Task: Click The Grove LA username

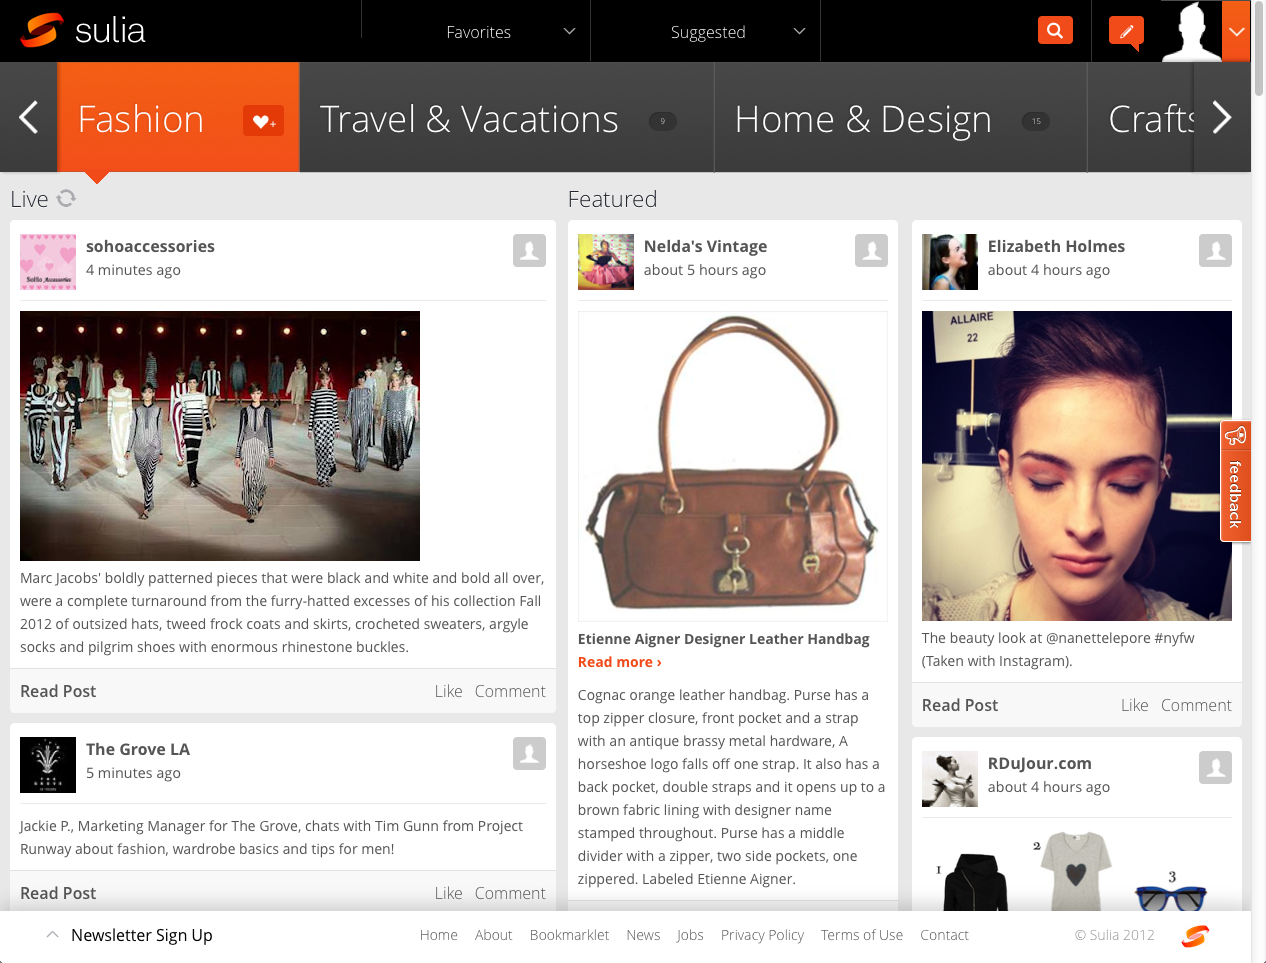Action: tap(138, 749)
